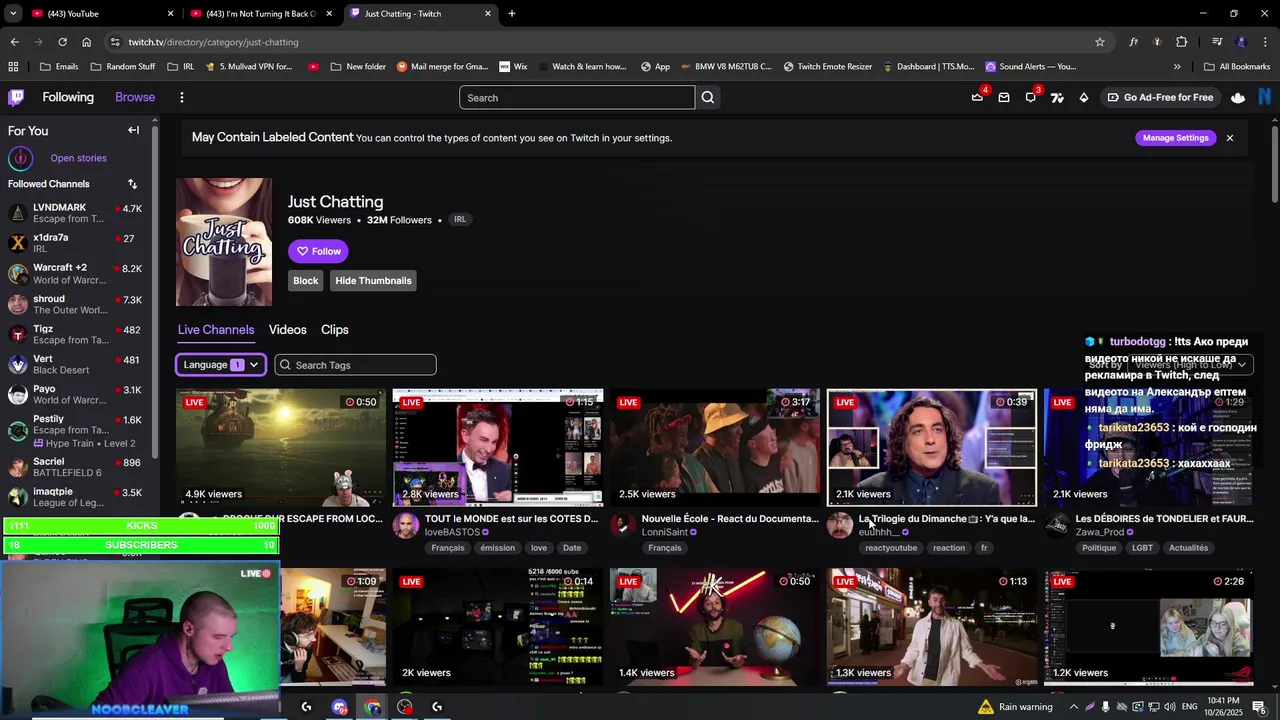
Task: Click the Block button
Action: click(306, 281)
